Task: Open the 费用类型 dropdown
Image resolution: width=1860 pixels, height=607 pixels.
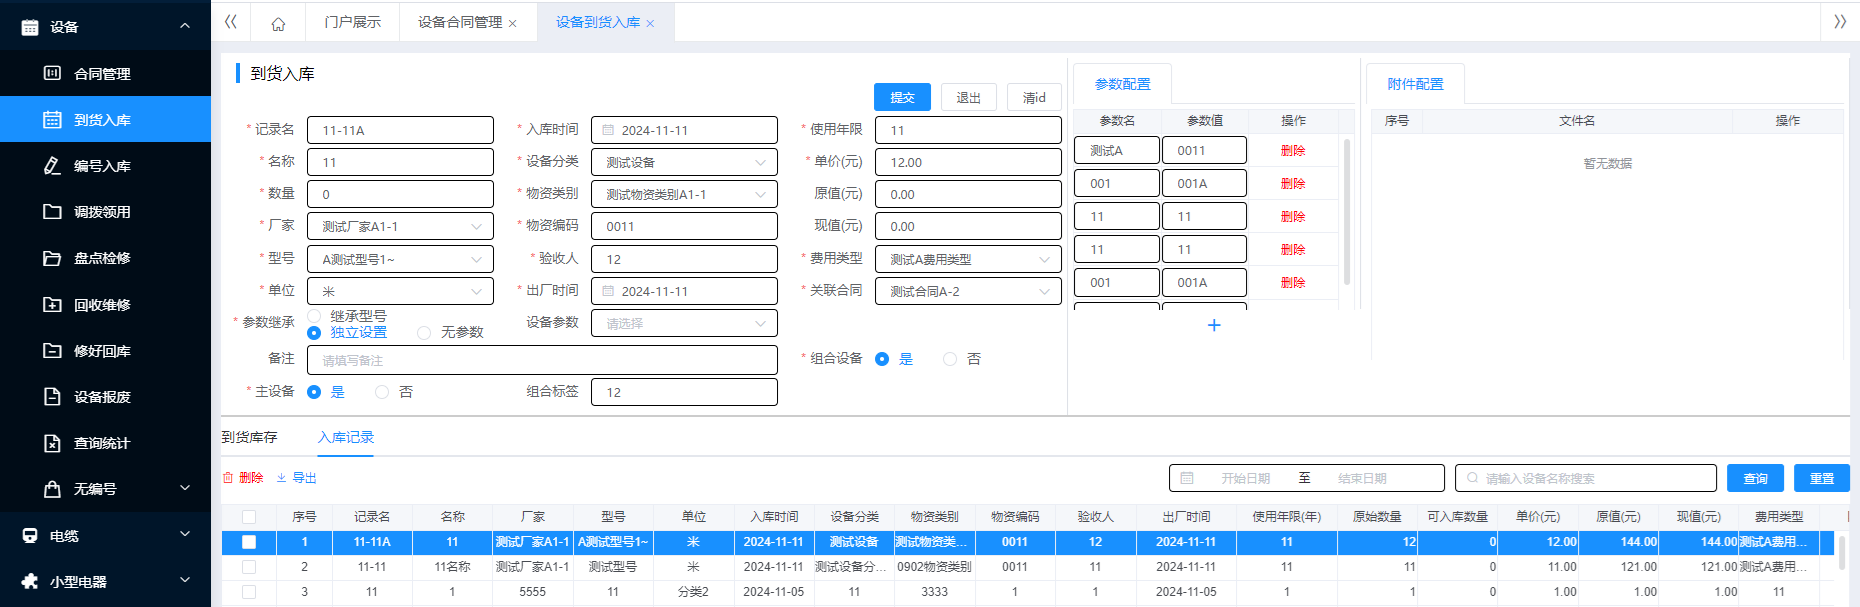Action: click(967, 259)
